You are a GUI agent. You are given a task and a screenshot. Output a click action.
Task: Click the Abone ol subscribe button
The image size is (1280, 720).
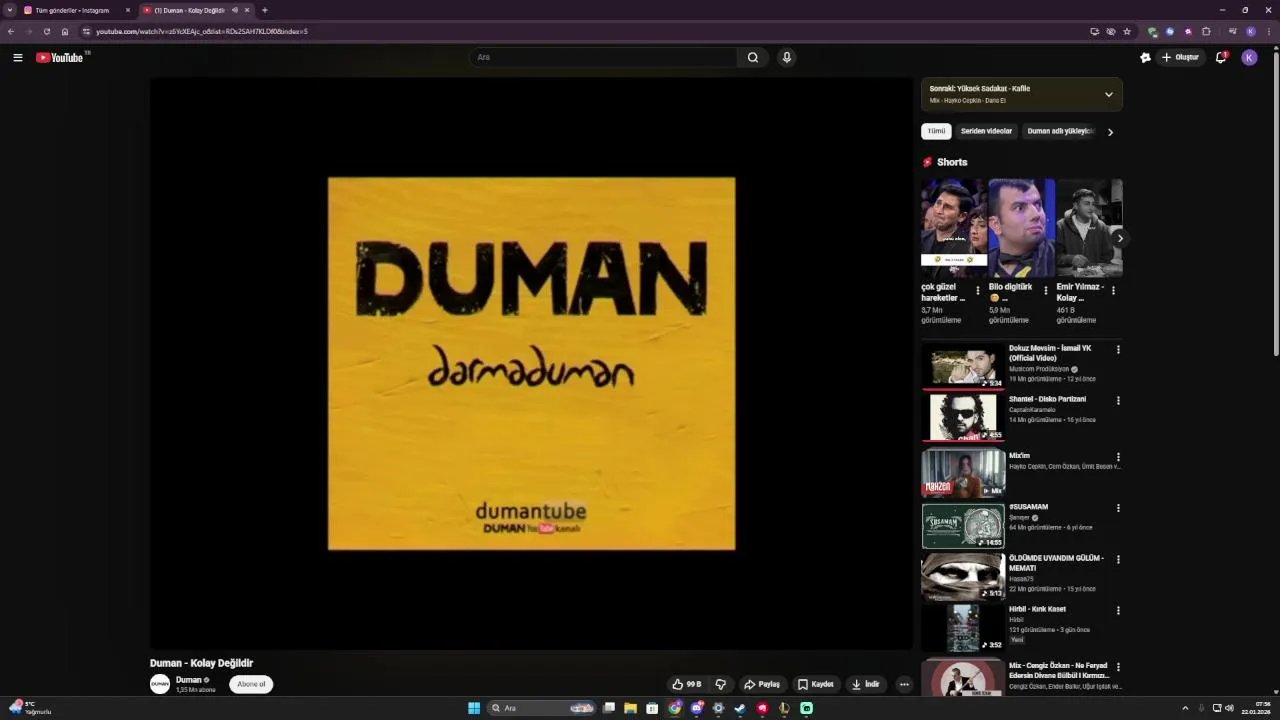251,684
